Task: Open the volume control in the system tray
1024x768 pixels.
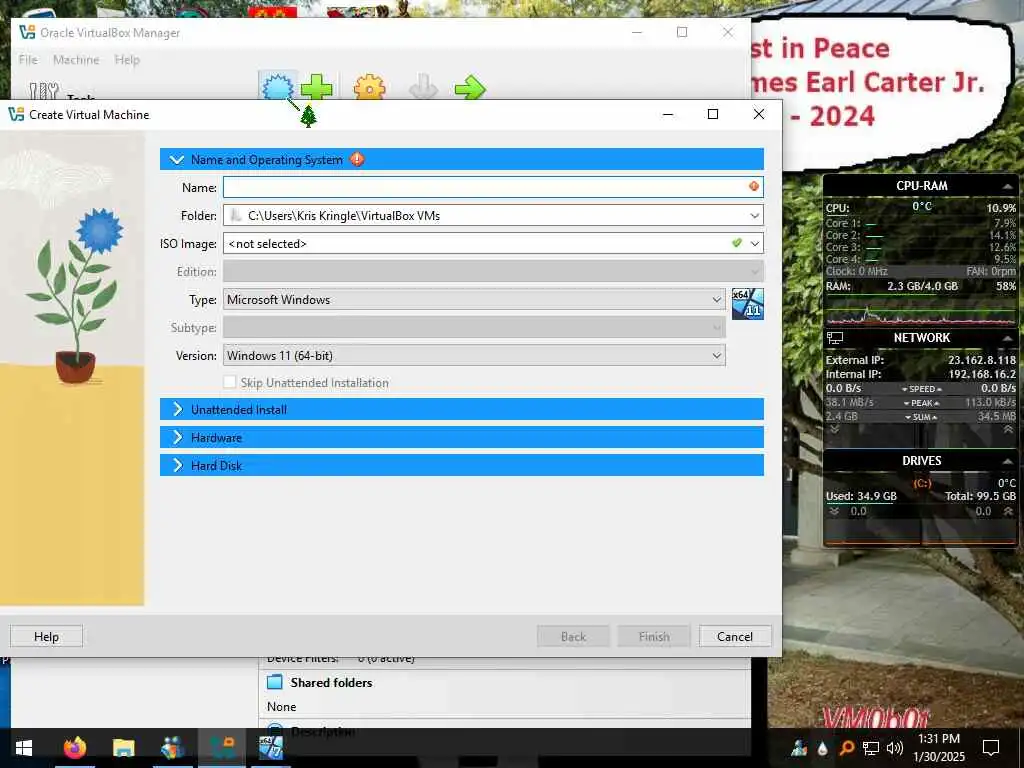Action: [x=895, y=748]
